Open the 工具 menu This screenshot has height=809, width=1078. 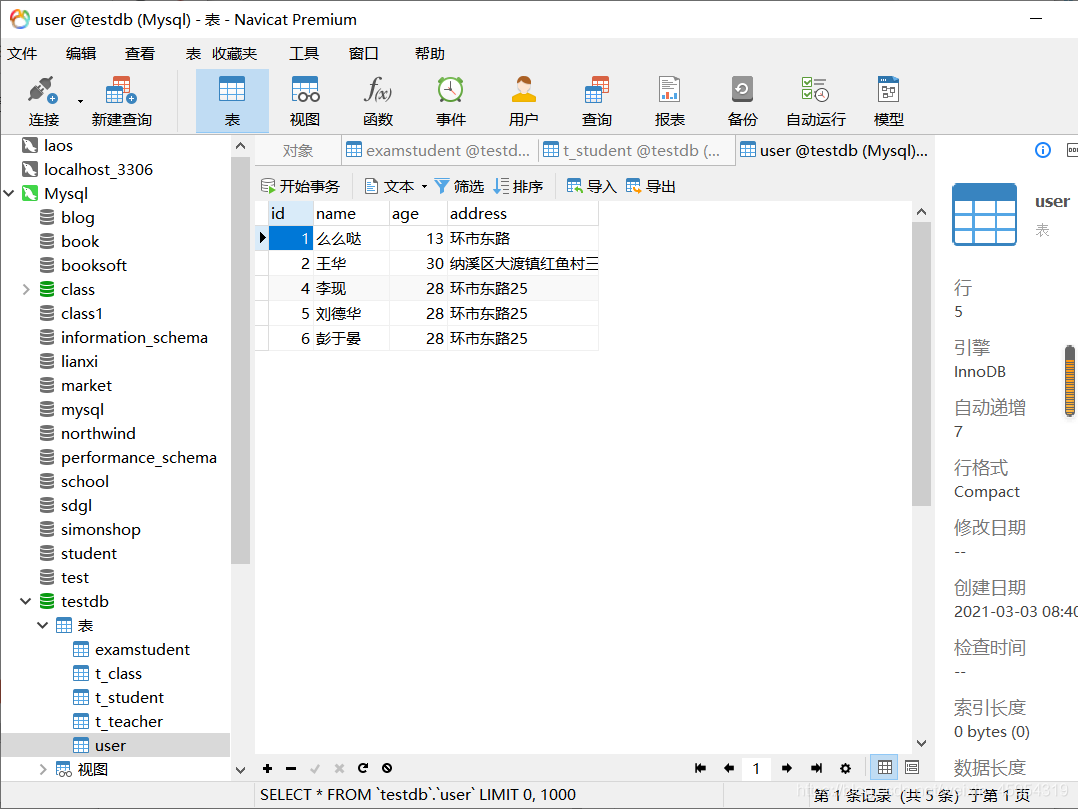tap(304, 53)
